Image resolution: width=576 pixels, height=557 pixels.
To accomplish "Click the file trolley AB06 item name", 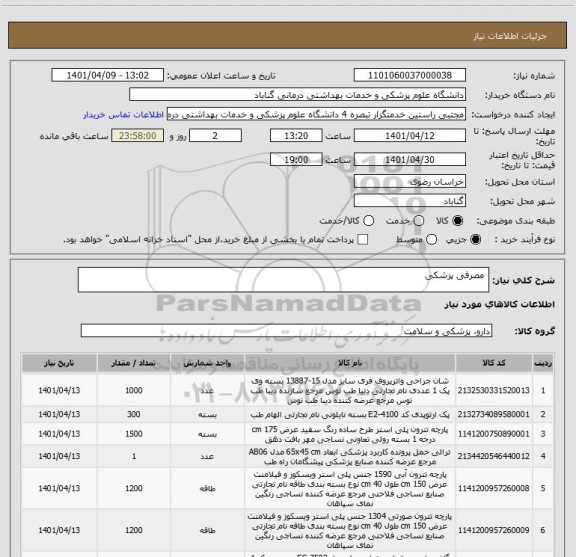I will coord(350,456).
